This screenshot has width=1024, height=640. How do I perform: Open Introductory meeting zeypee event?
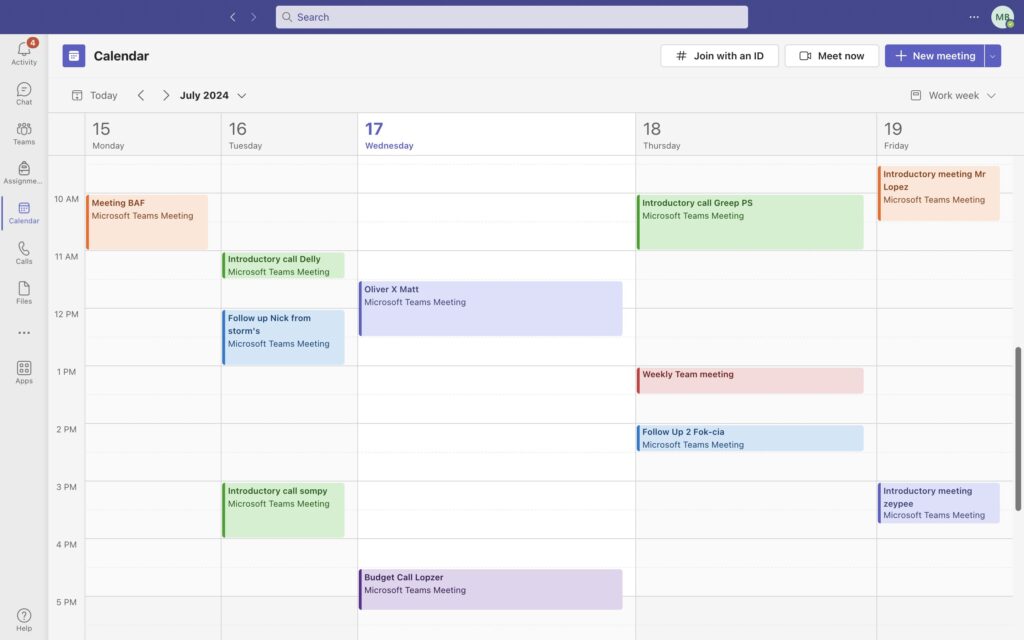coord(938,503)
